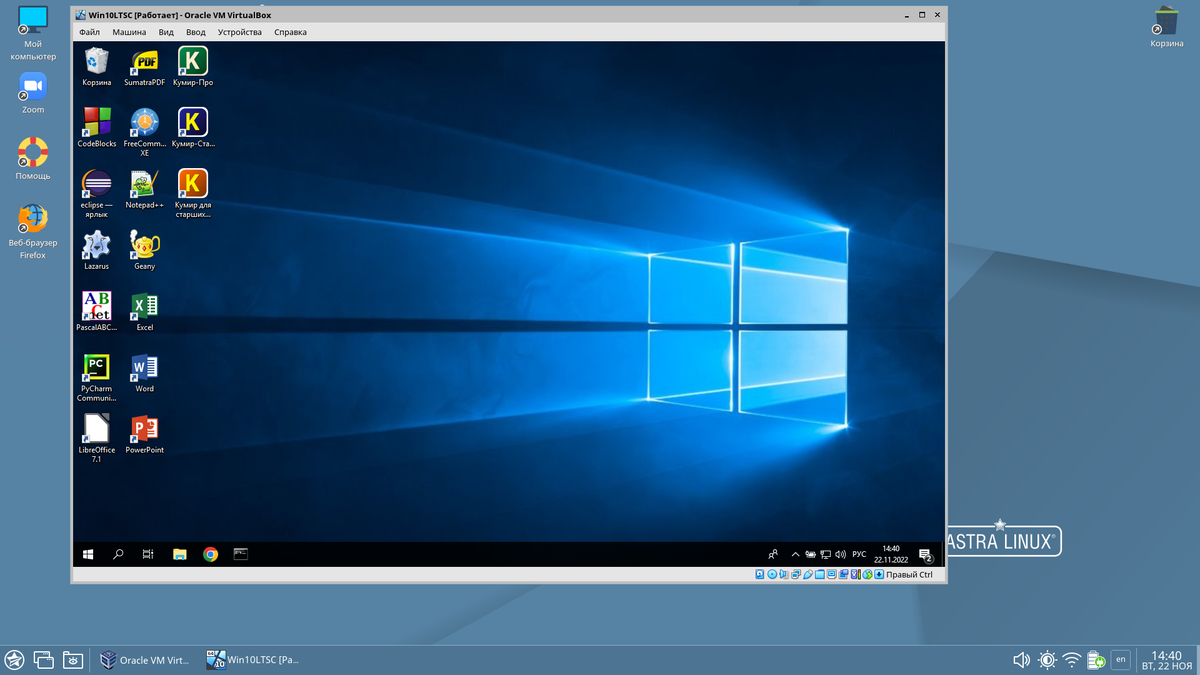Select the Windows Корзина icon inside the VM

click(x=97, y=67)
